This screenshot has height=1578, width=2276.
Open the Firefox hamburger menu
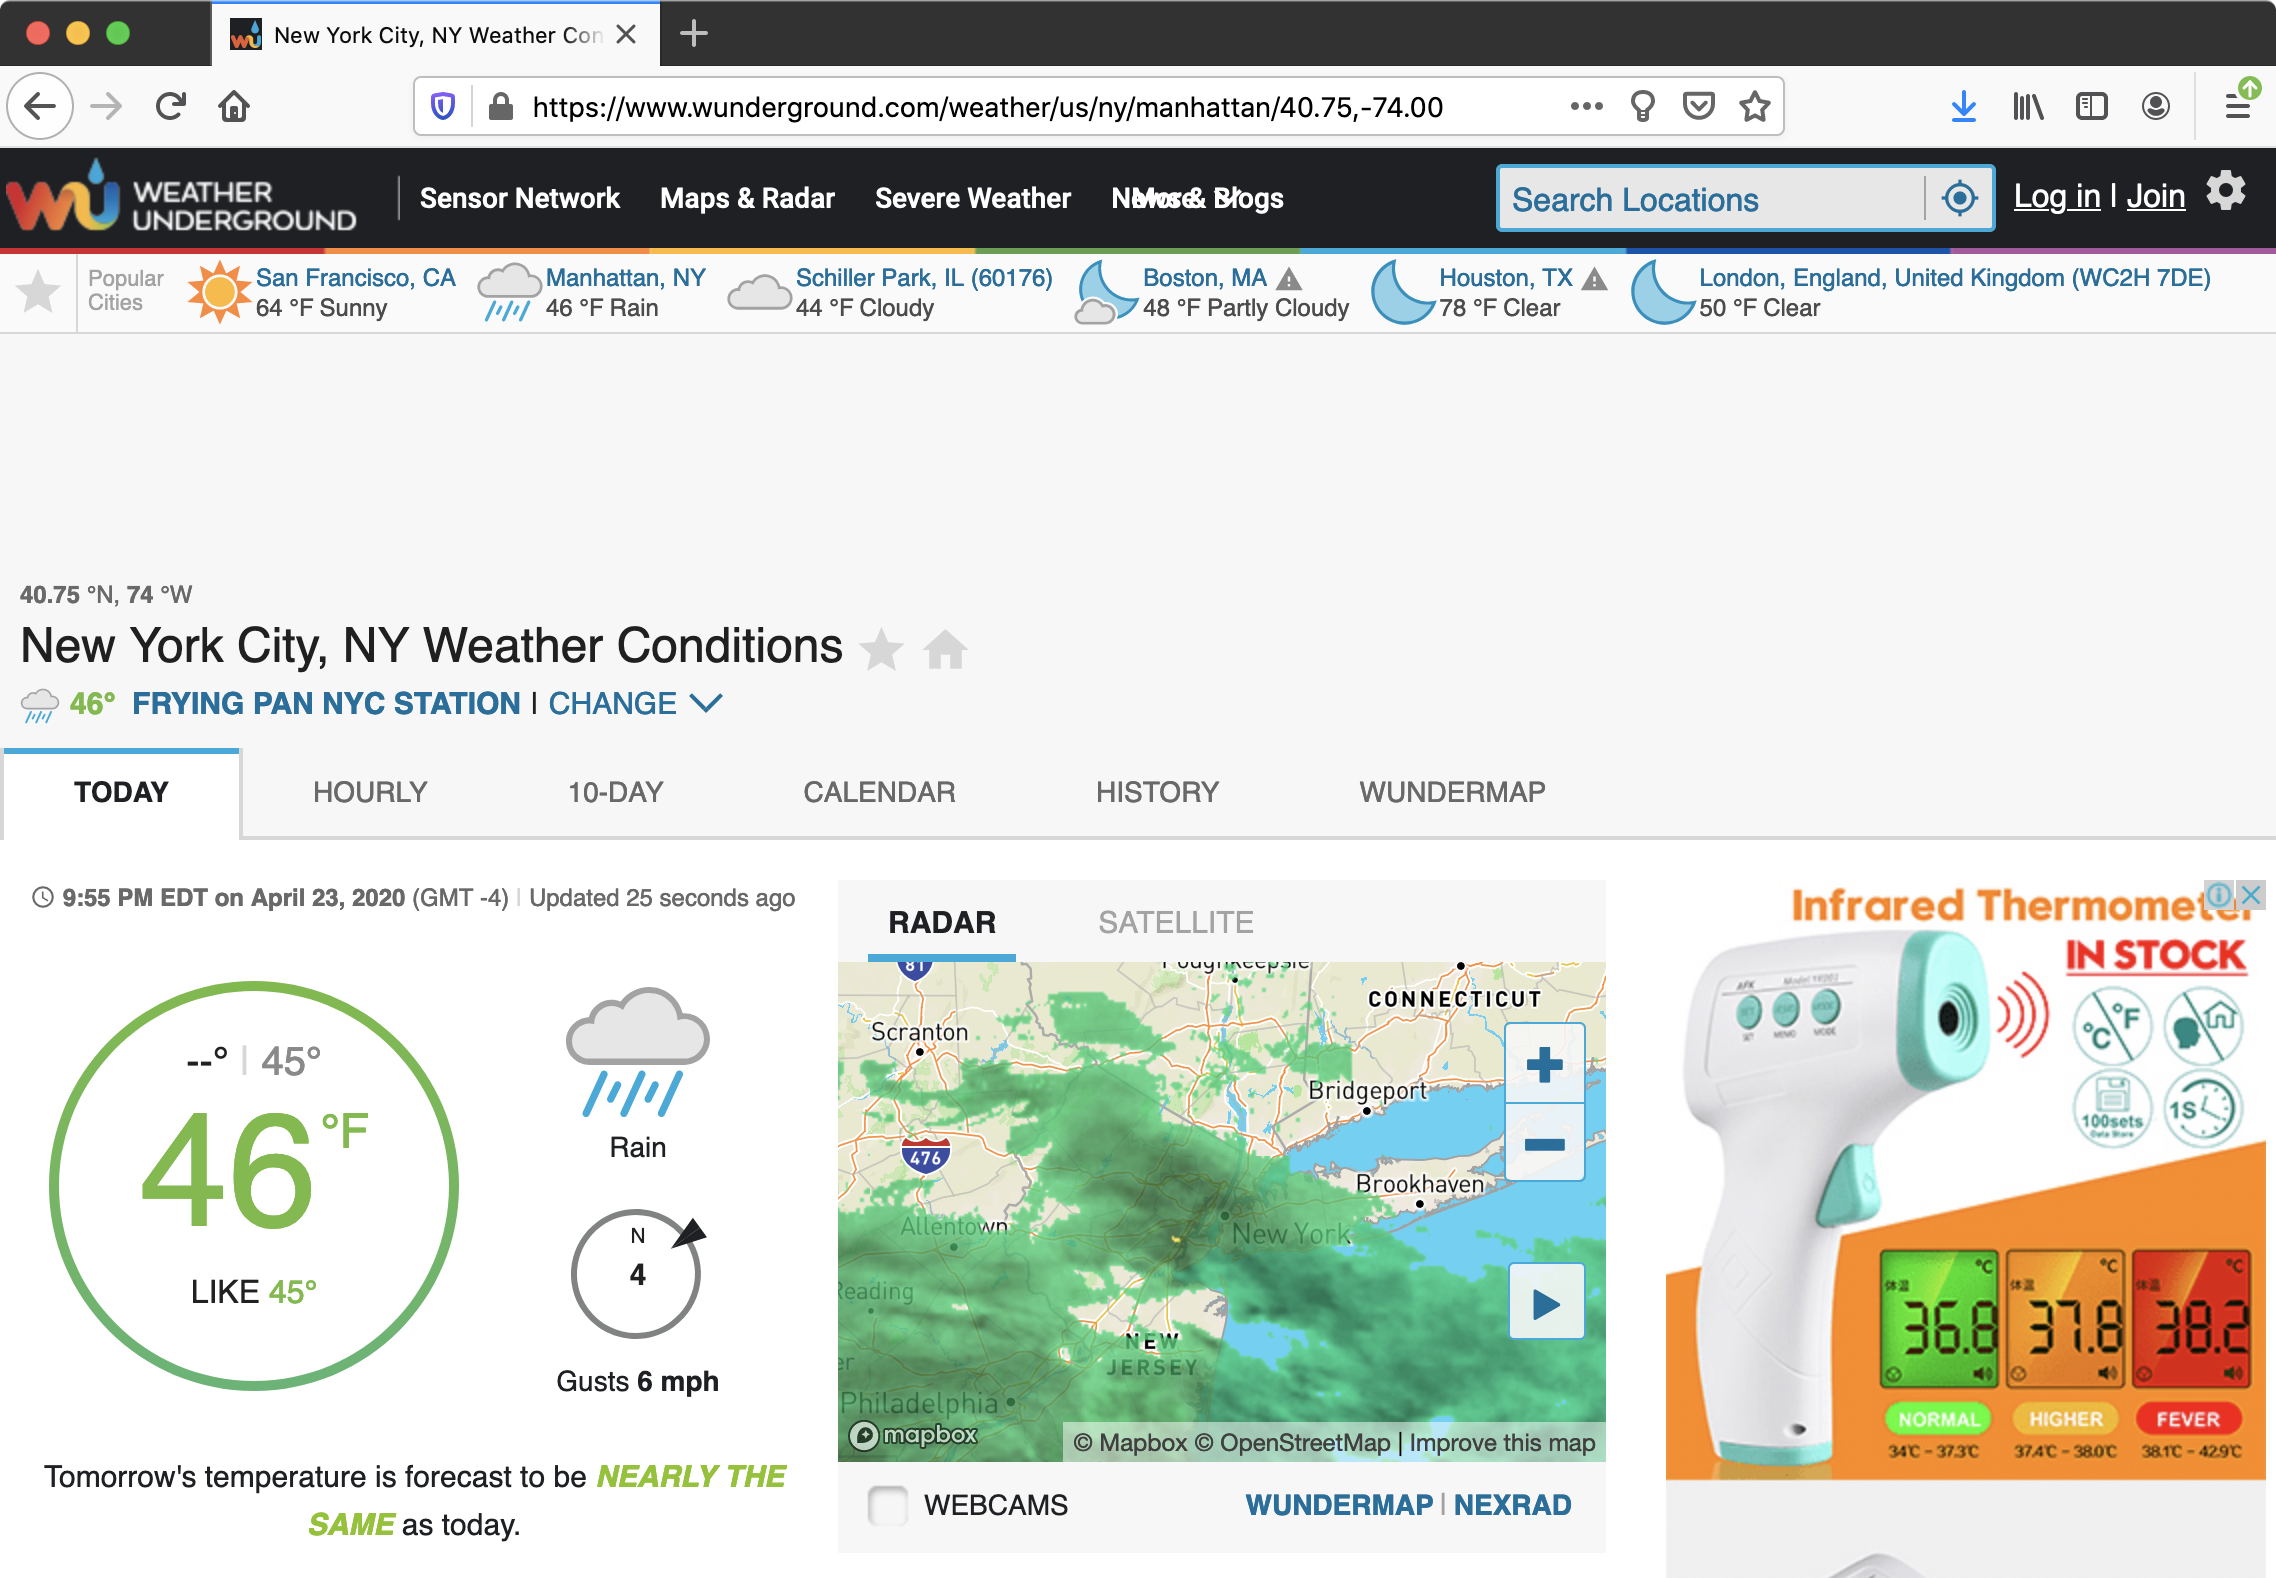tap(2237, 106)
